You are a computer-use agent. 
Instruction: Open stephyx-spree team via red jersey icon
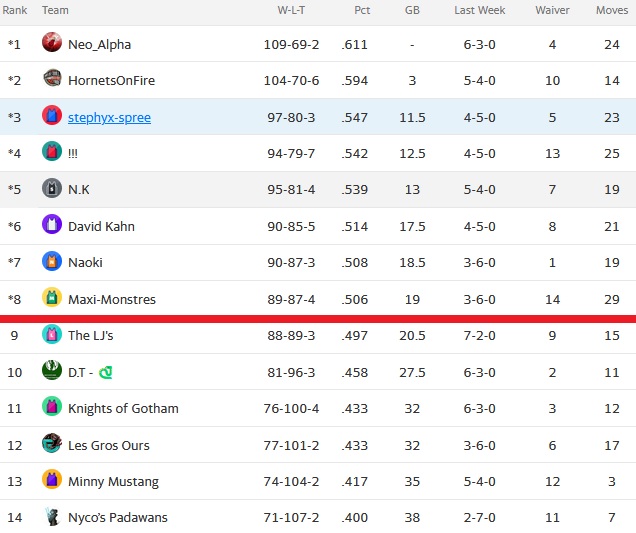pos(52,115)
